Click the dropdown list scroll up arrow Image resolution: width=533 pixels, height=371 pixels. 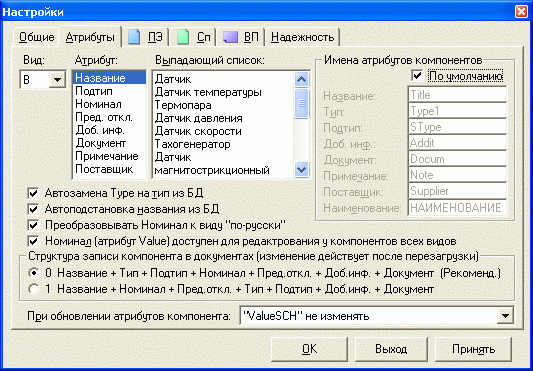[302, 80]
